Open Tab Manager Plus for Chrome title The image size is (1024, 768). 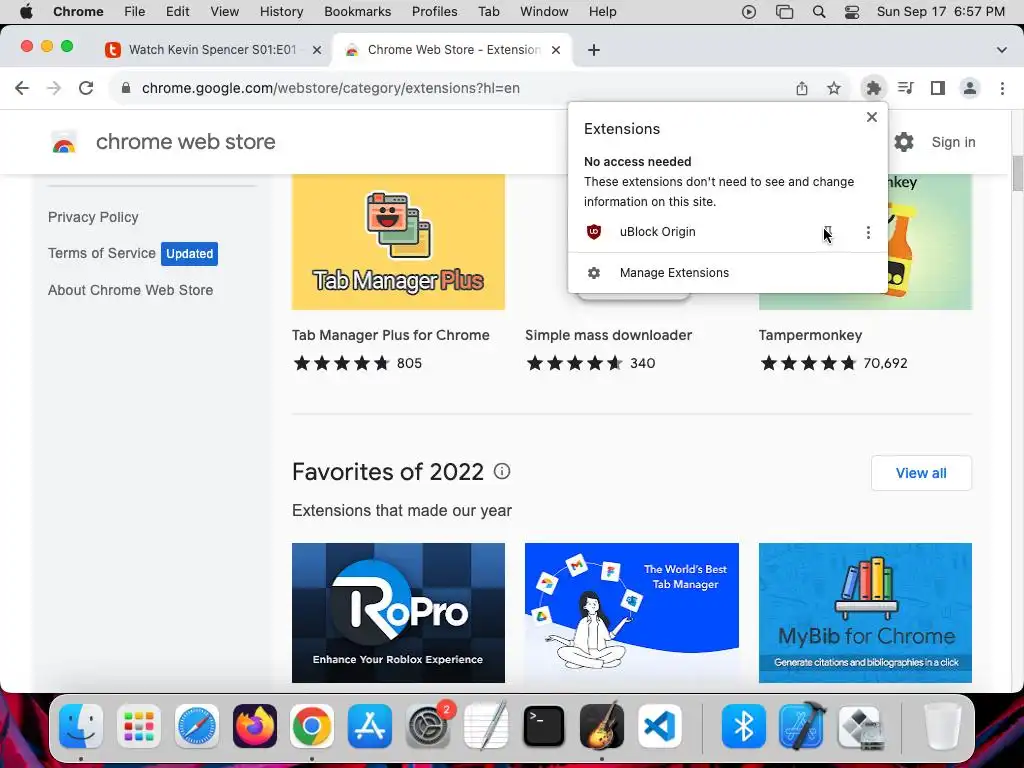391,335
